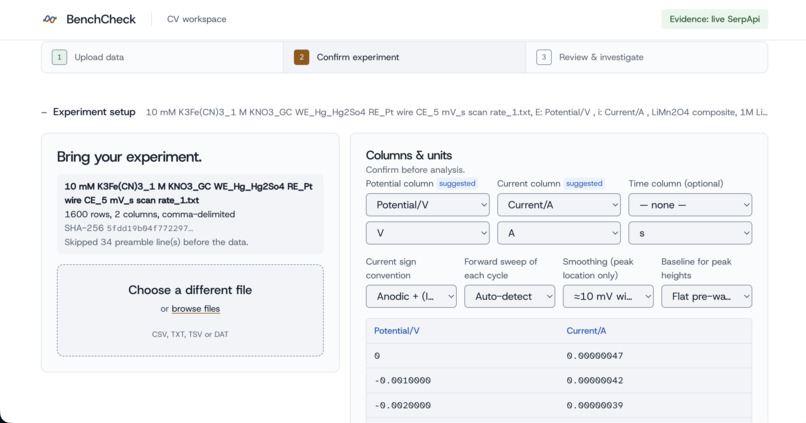
Task: Click the BenchCheck brand name
Action: 101,19
